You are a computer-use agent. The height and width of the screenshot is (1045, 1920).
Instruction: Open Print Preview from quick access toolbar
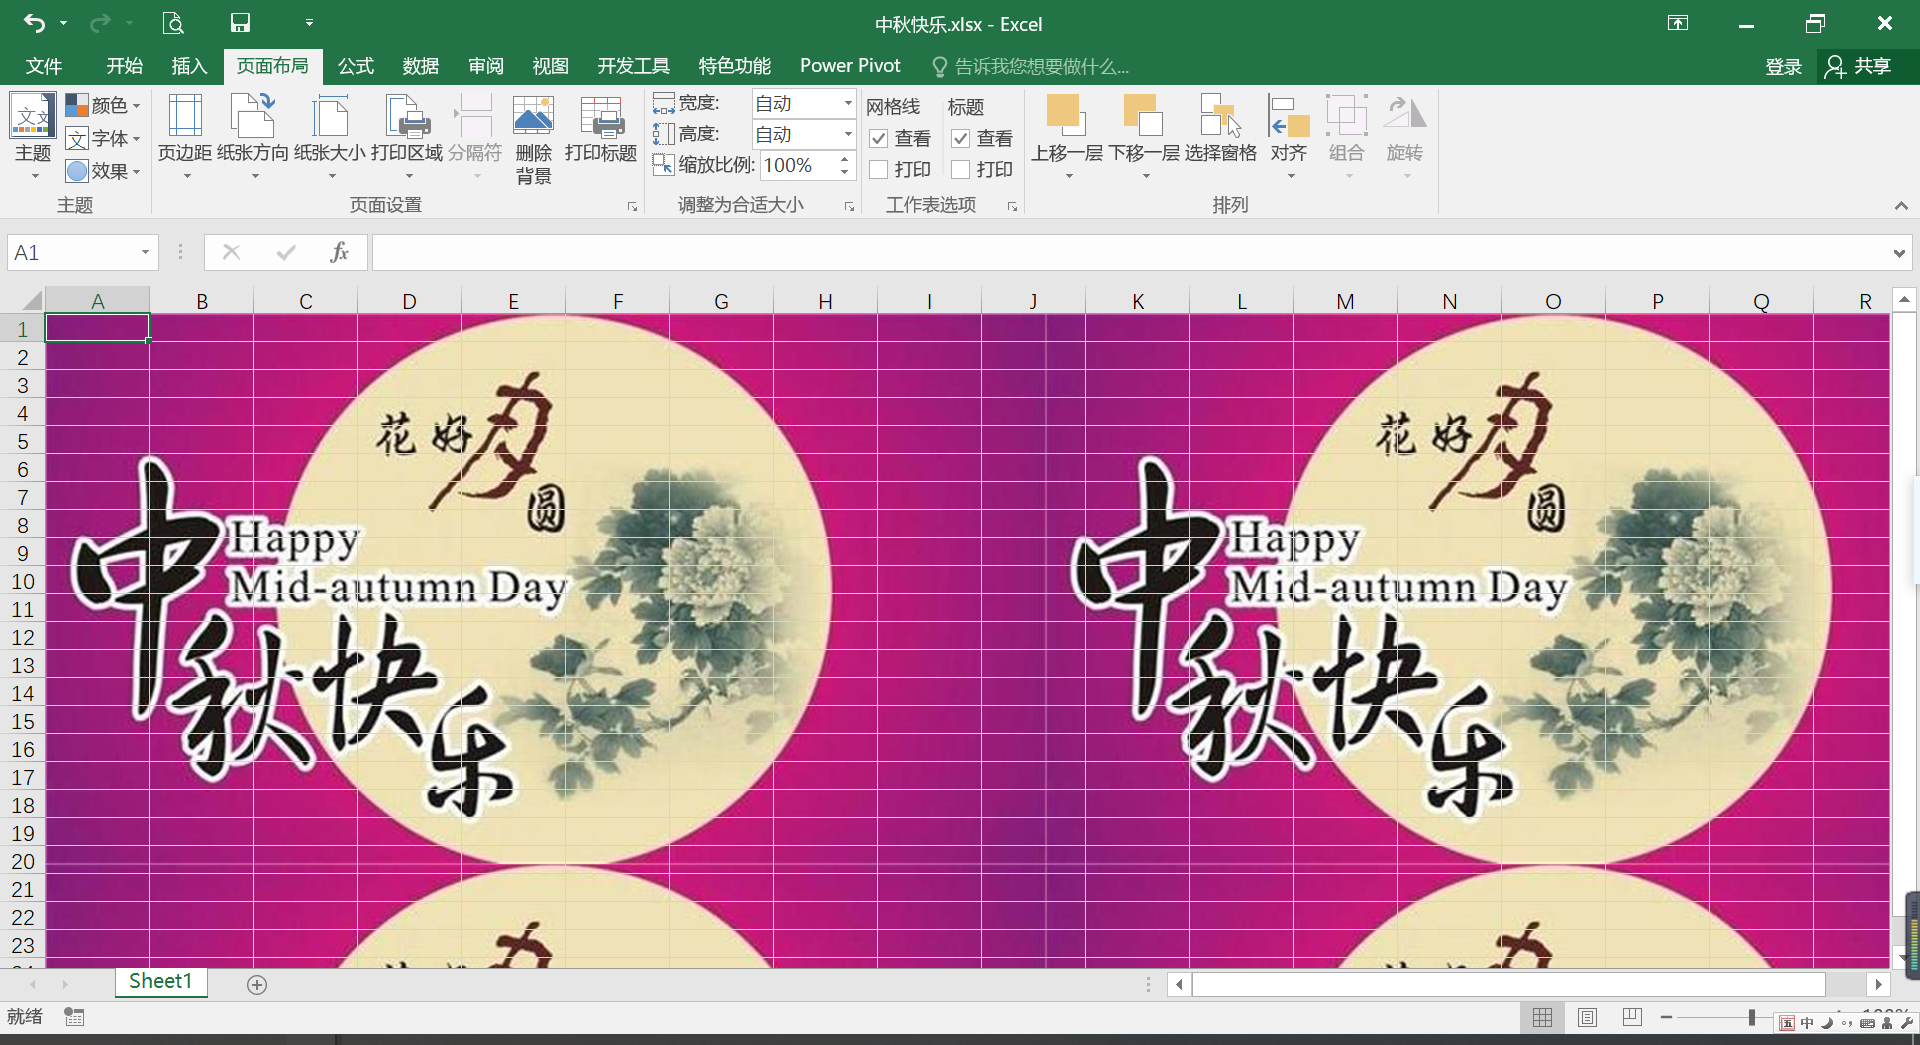pos(173,23)
